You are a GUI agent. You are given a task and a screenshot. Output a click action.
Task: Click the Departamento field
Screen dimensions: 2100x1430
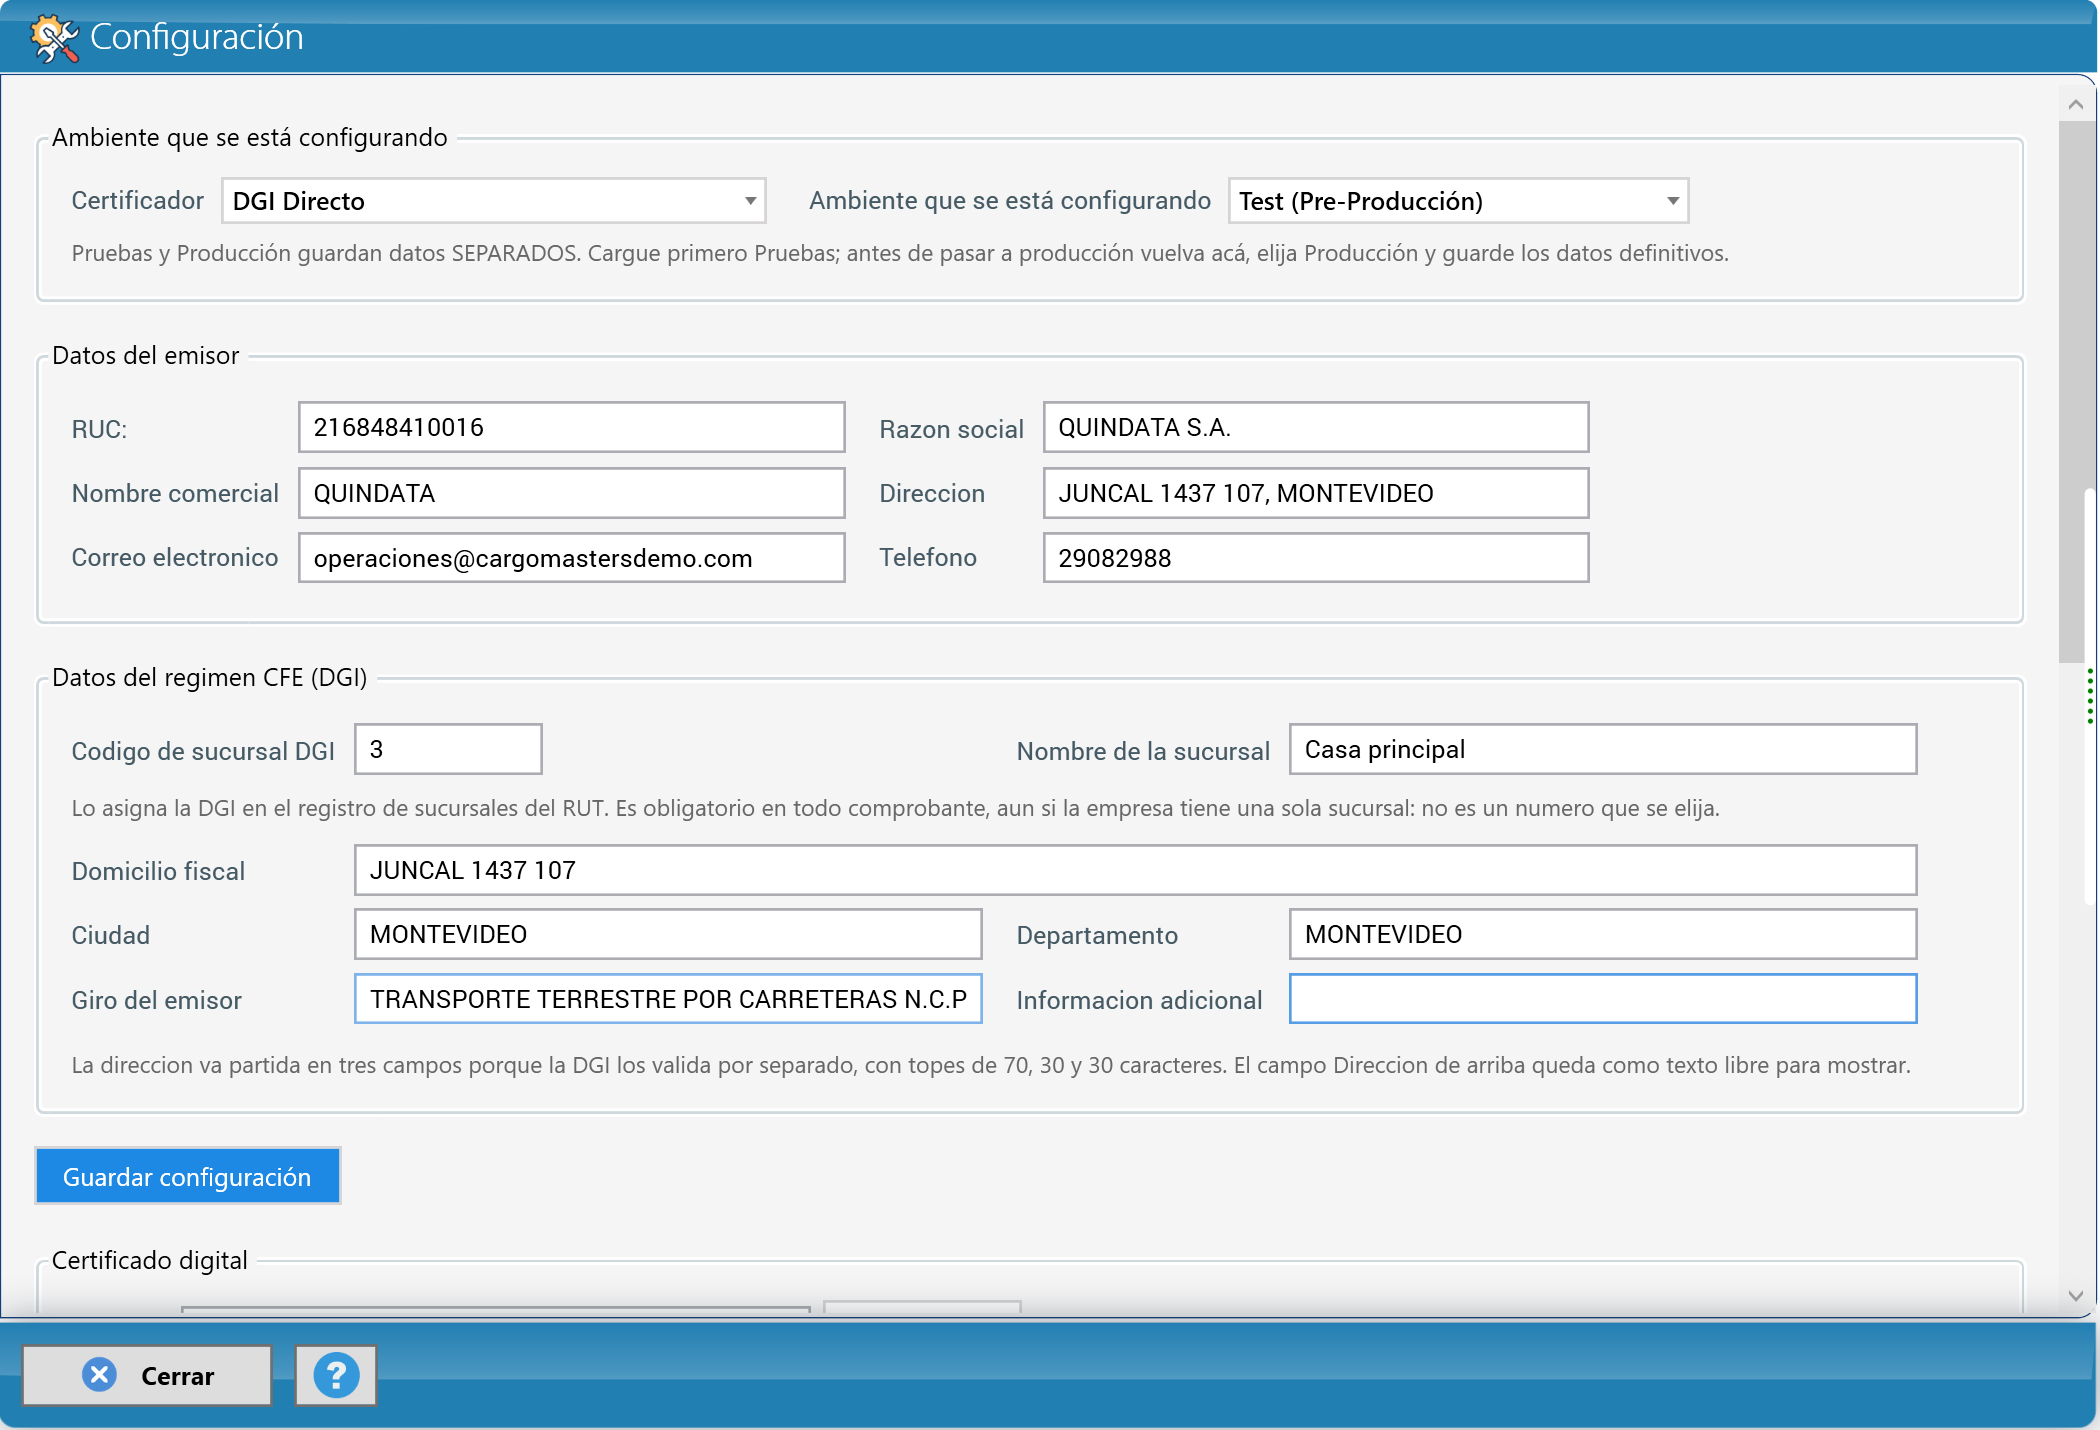click(1603, 934)
